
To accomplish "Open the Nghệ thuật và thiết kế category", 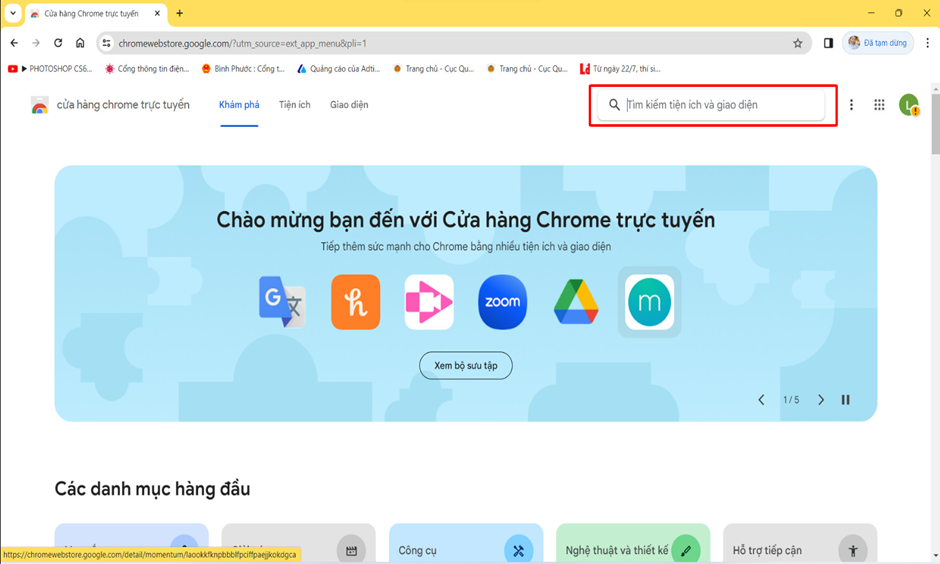I will (633, 544).
